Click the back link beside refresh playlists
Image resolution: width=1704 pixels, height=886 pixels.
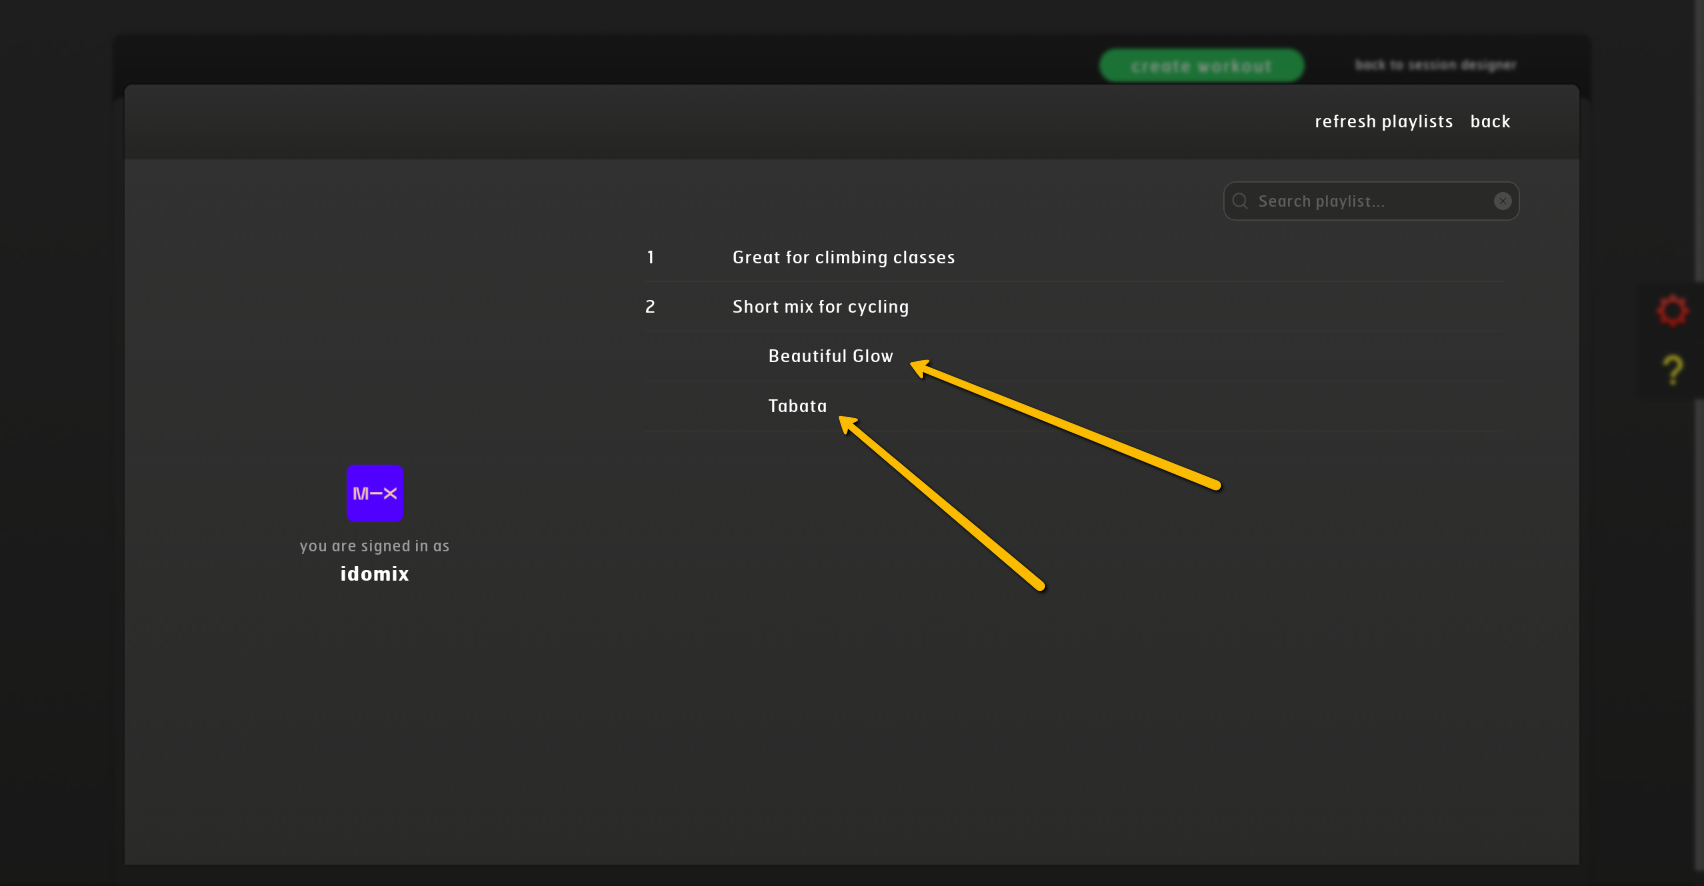click(1490, 122)
